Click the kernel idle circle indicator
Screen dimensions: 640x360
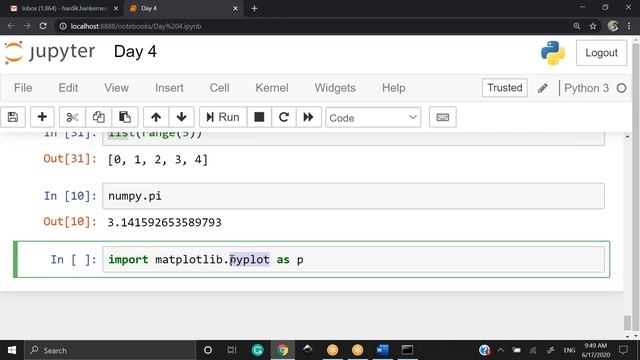pos(621,88)
